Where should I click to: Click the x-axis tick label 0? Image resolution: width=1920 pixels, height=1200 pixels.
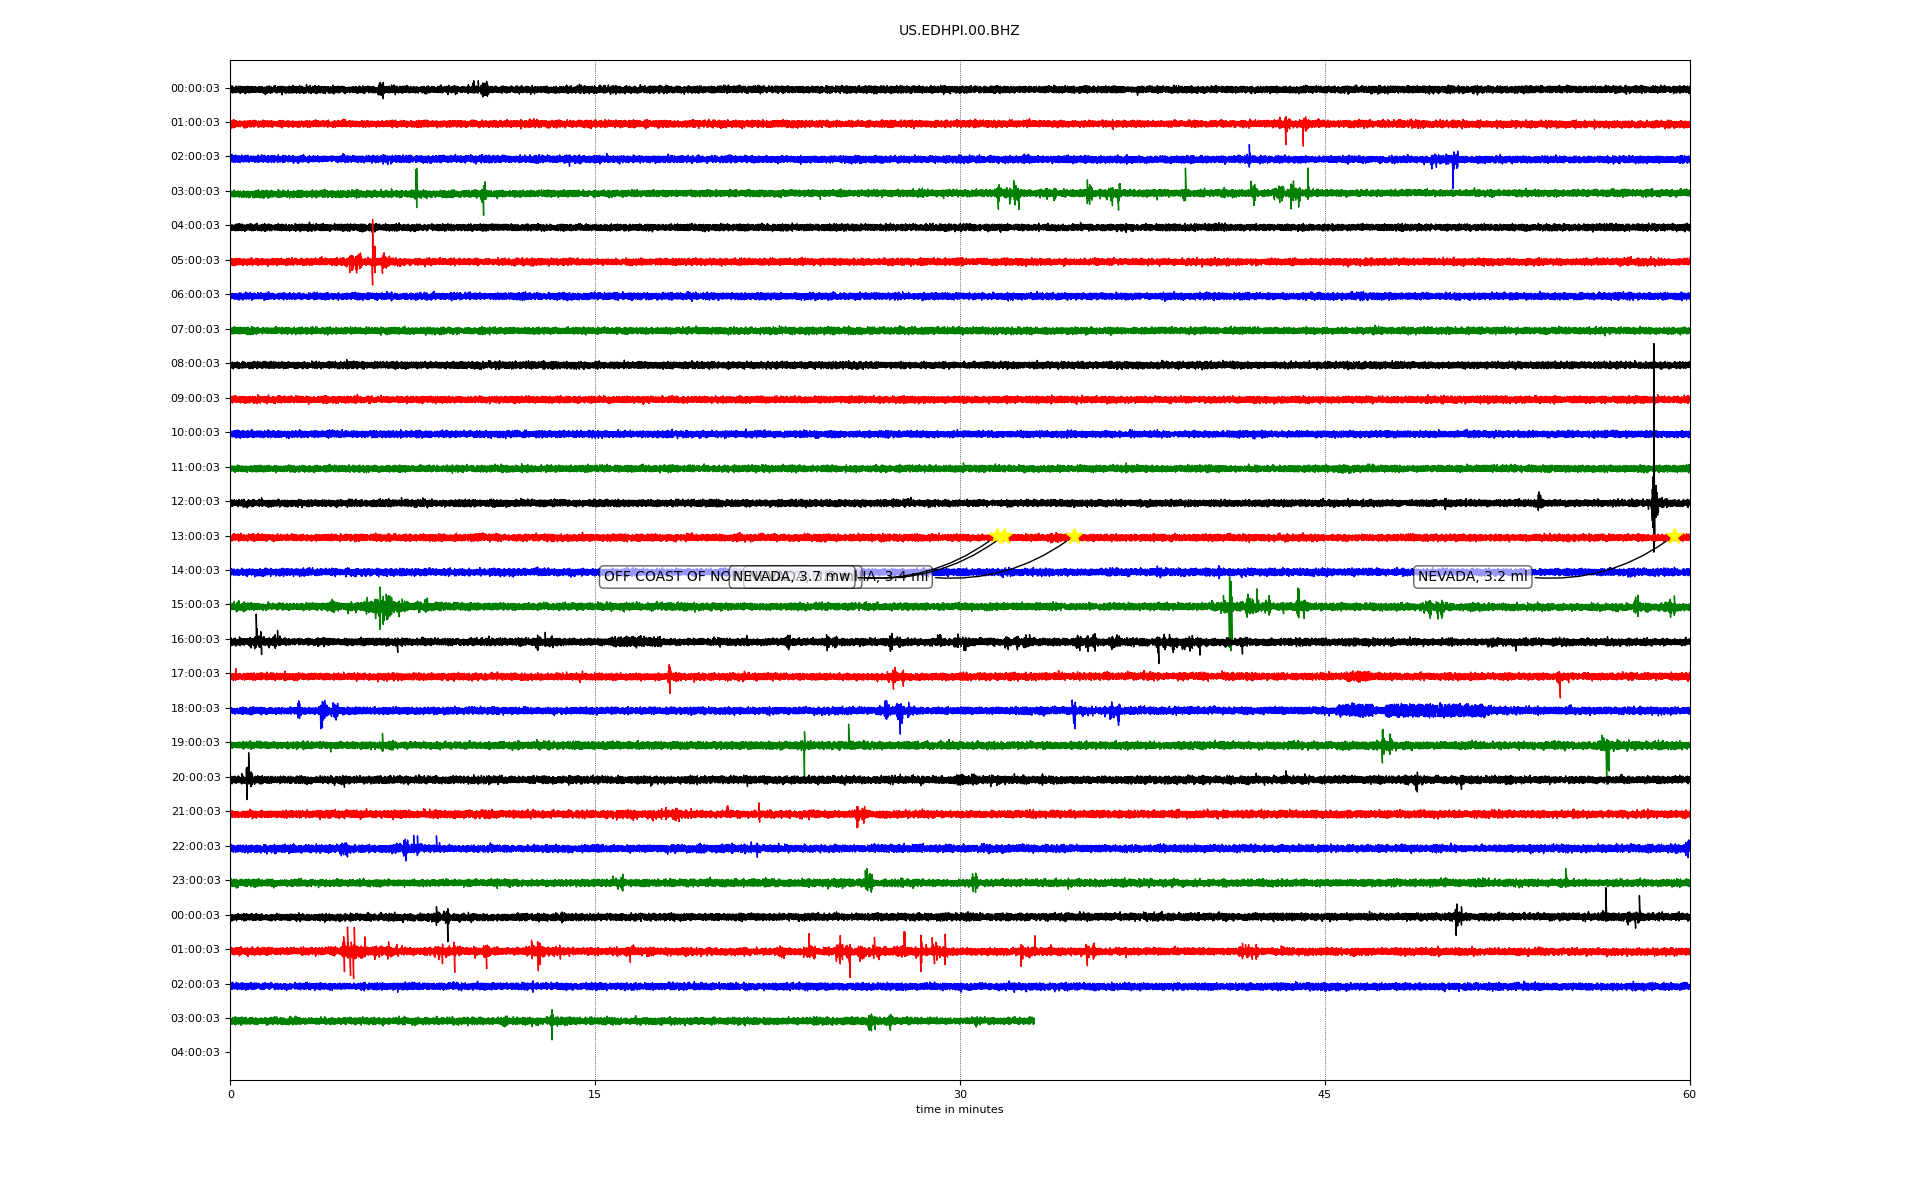231,1094
